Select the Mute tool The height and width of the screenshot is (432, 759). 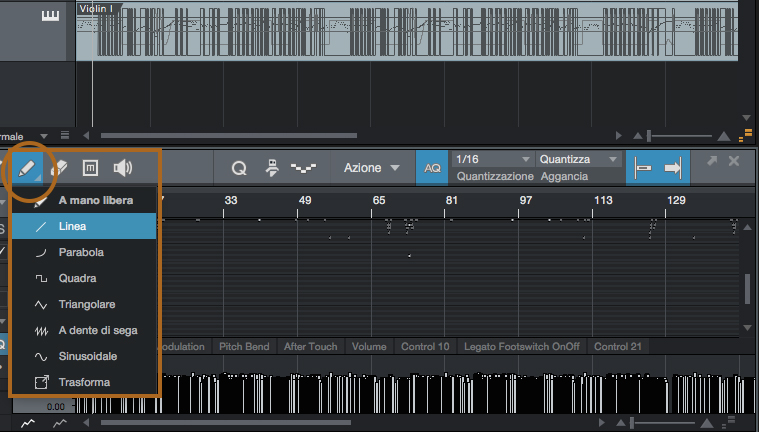tap(89, 168)
